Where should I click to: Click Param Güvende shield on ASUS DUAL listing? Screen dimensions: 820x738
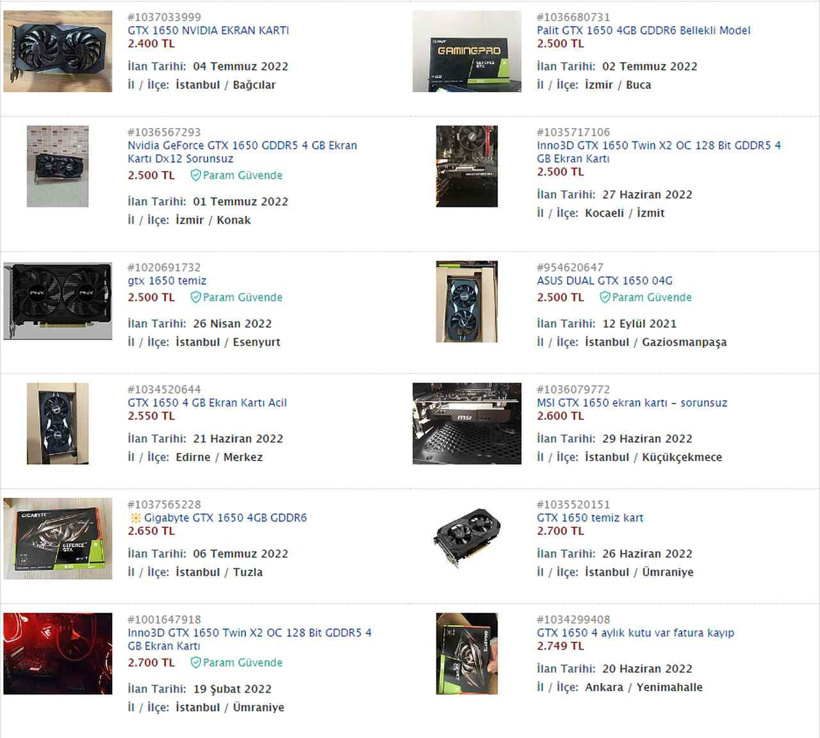(x=605, y=297)
